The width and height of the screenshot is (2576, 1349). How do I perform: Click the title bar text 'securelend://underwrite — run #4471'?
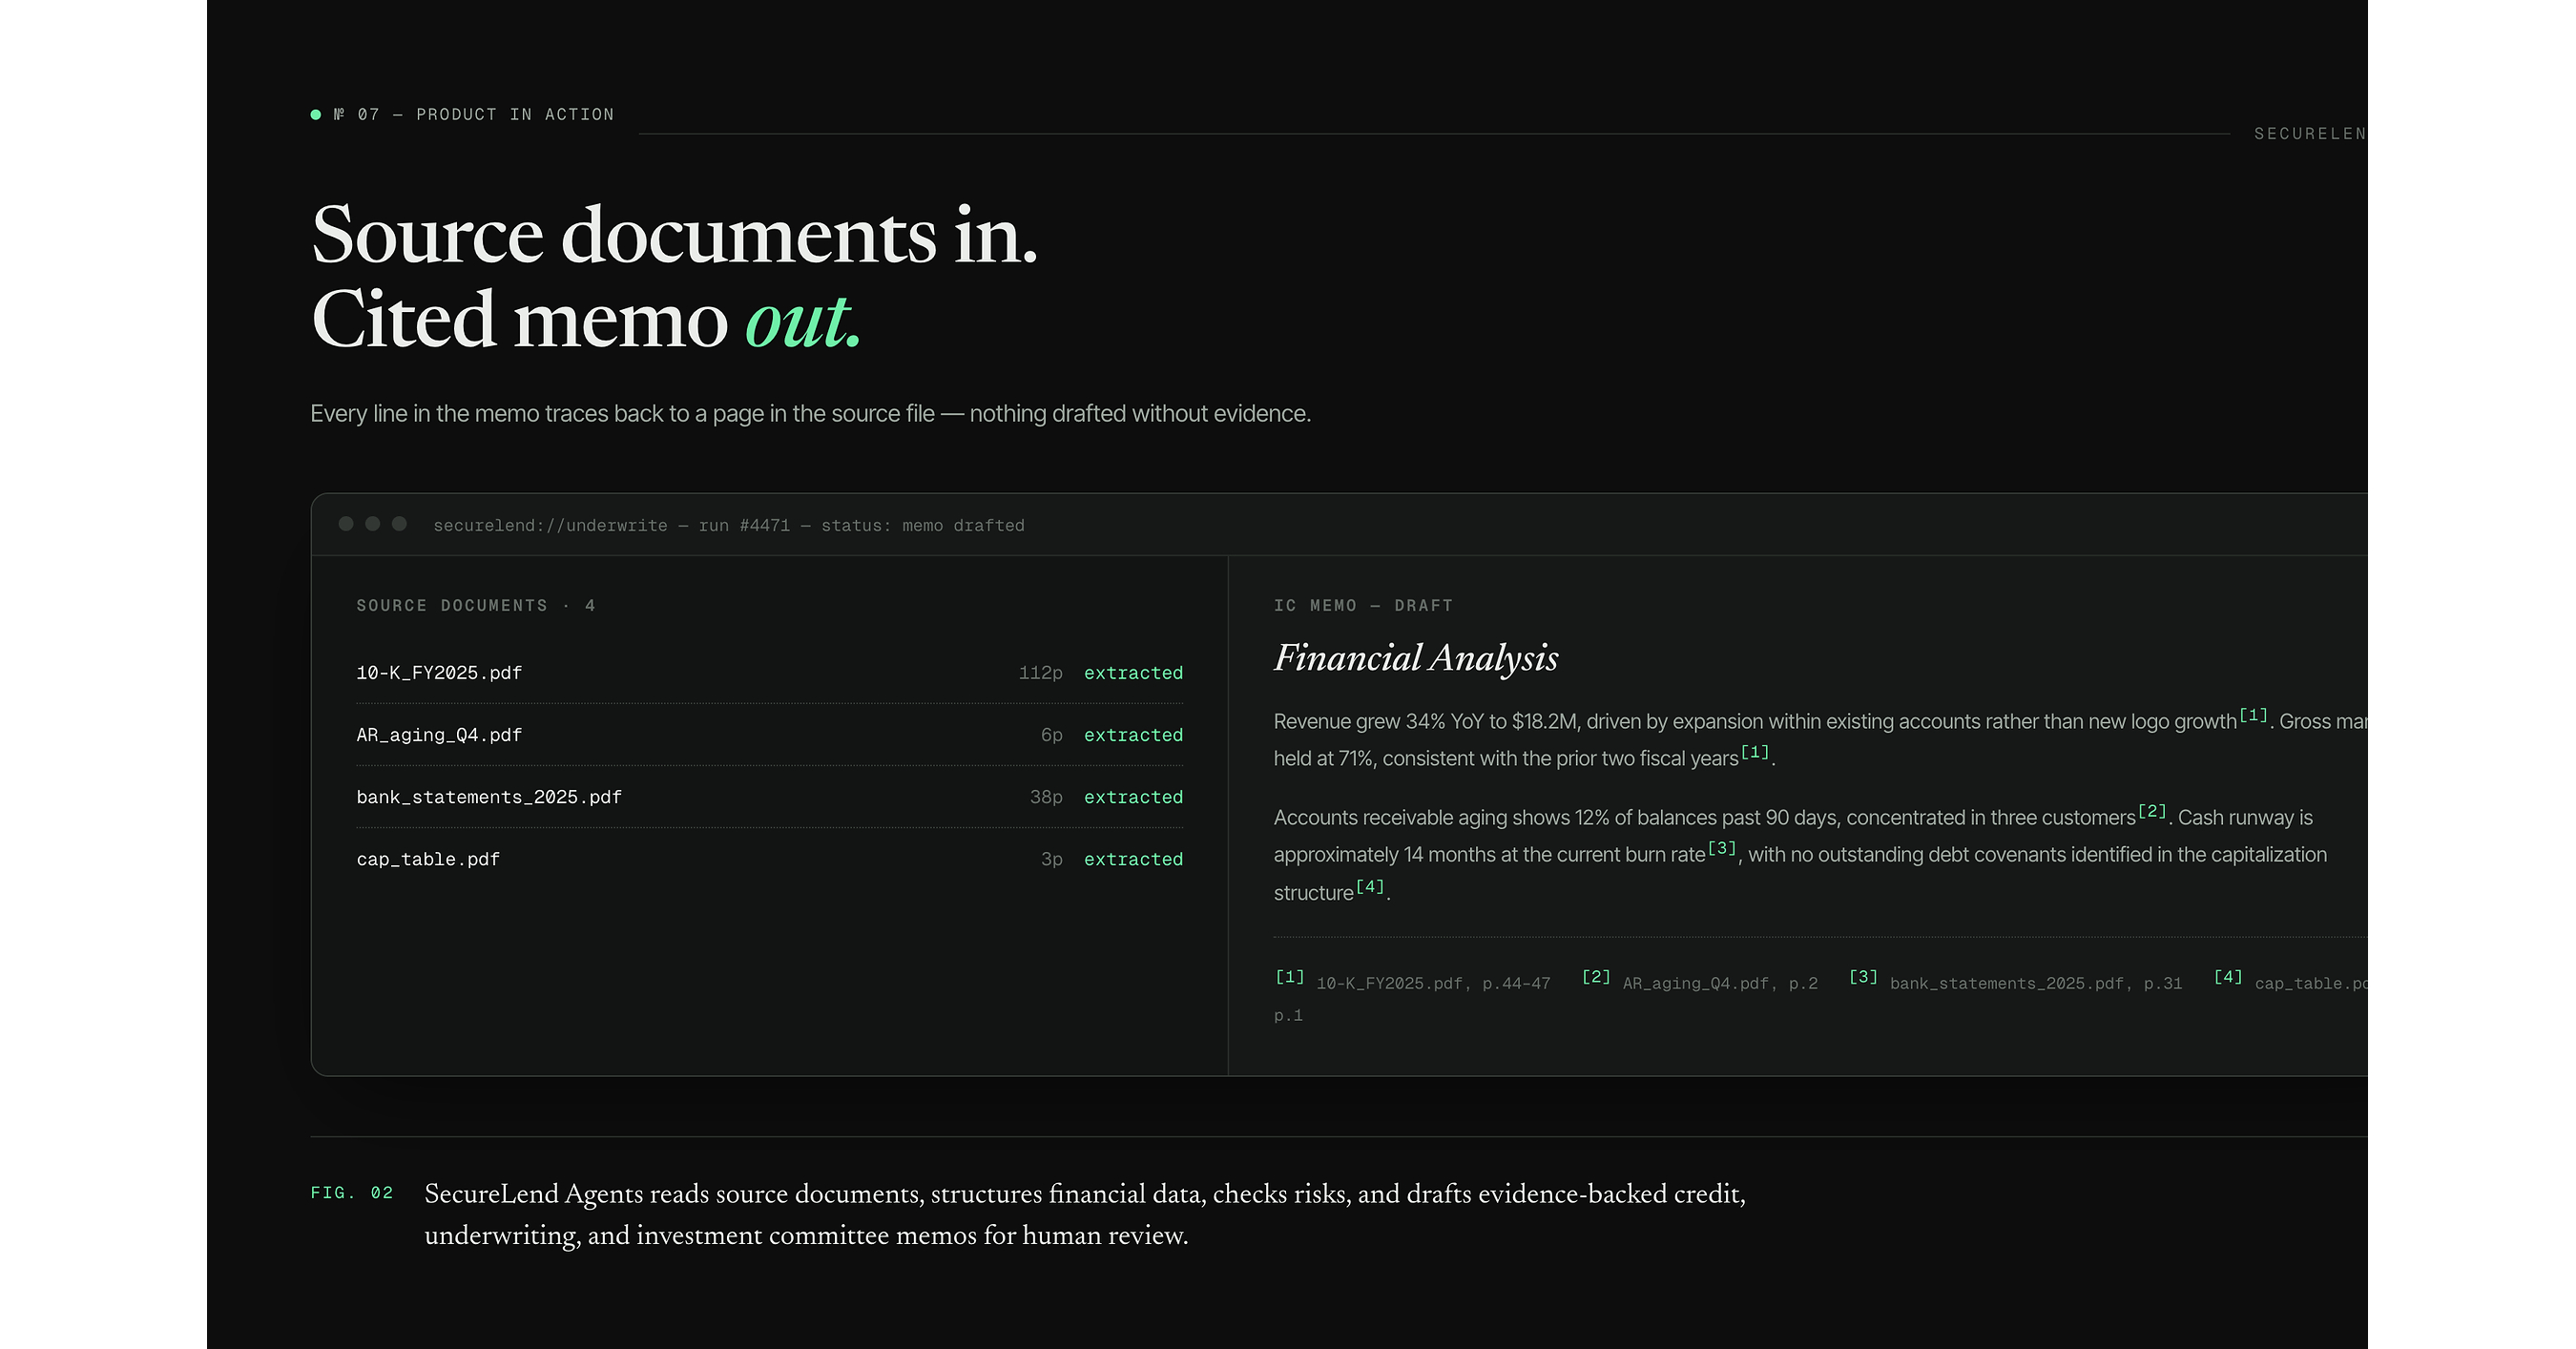[x=611, y=526]
